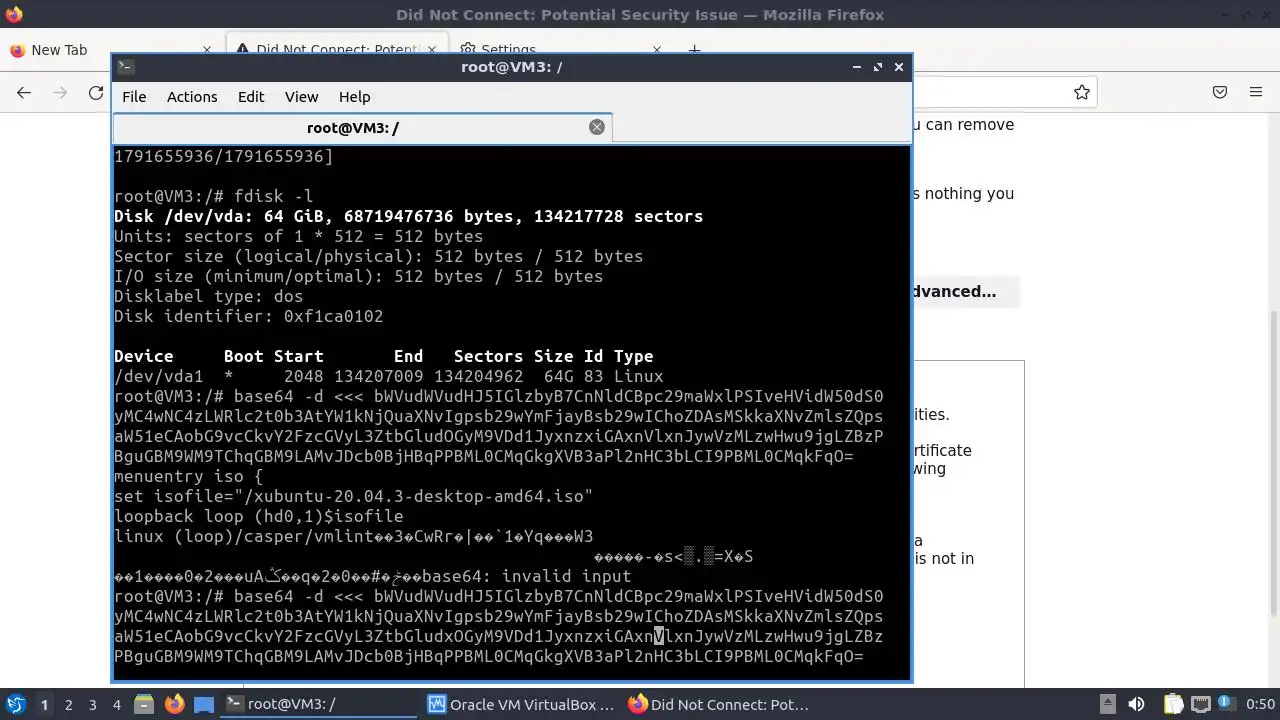The width and height of the screenshot is (1280, 720).
Task: Open the terminal View menu
Action: click(x=301, y=97)
